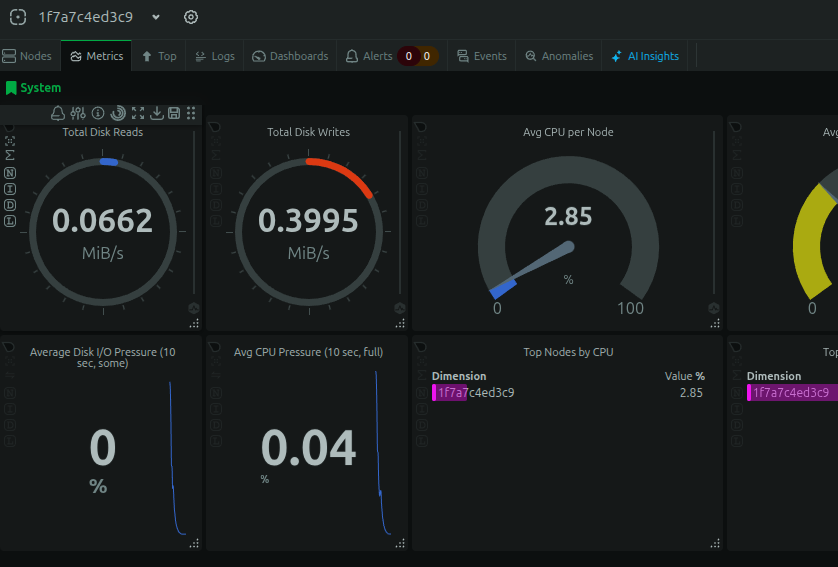
Task: Show chart info icon on Total Disk Reads
Action: [x=98, y=113]
